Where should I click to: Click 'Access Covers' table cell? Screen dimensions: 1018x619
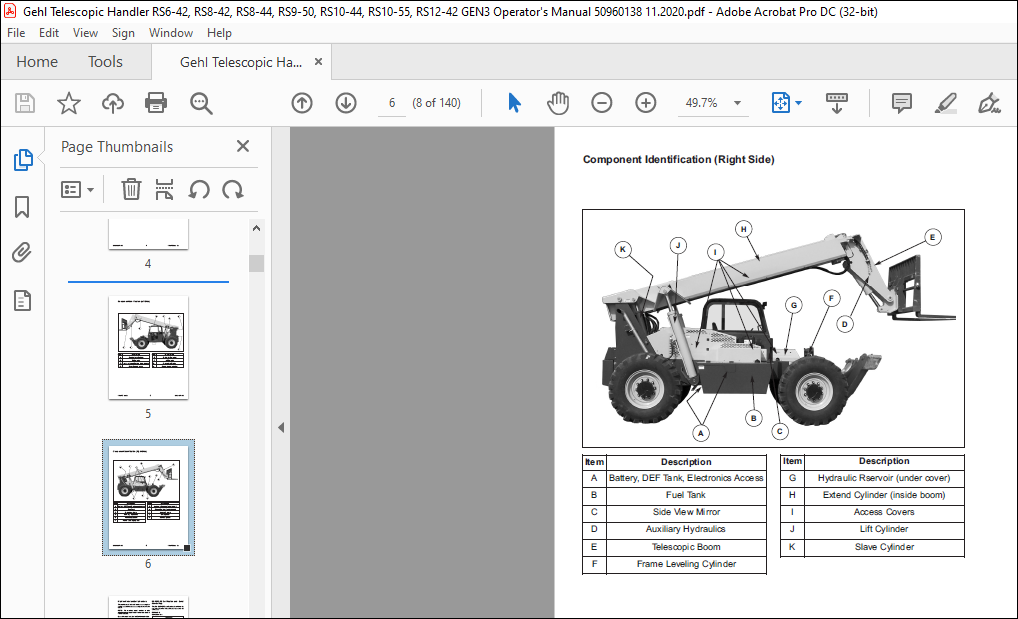coord(884,512)
